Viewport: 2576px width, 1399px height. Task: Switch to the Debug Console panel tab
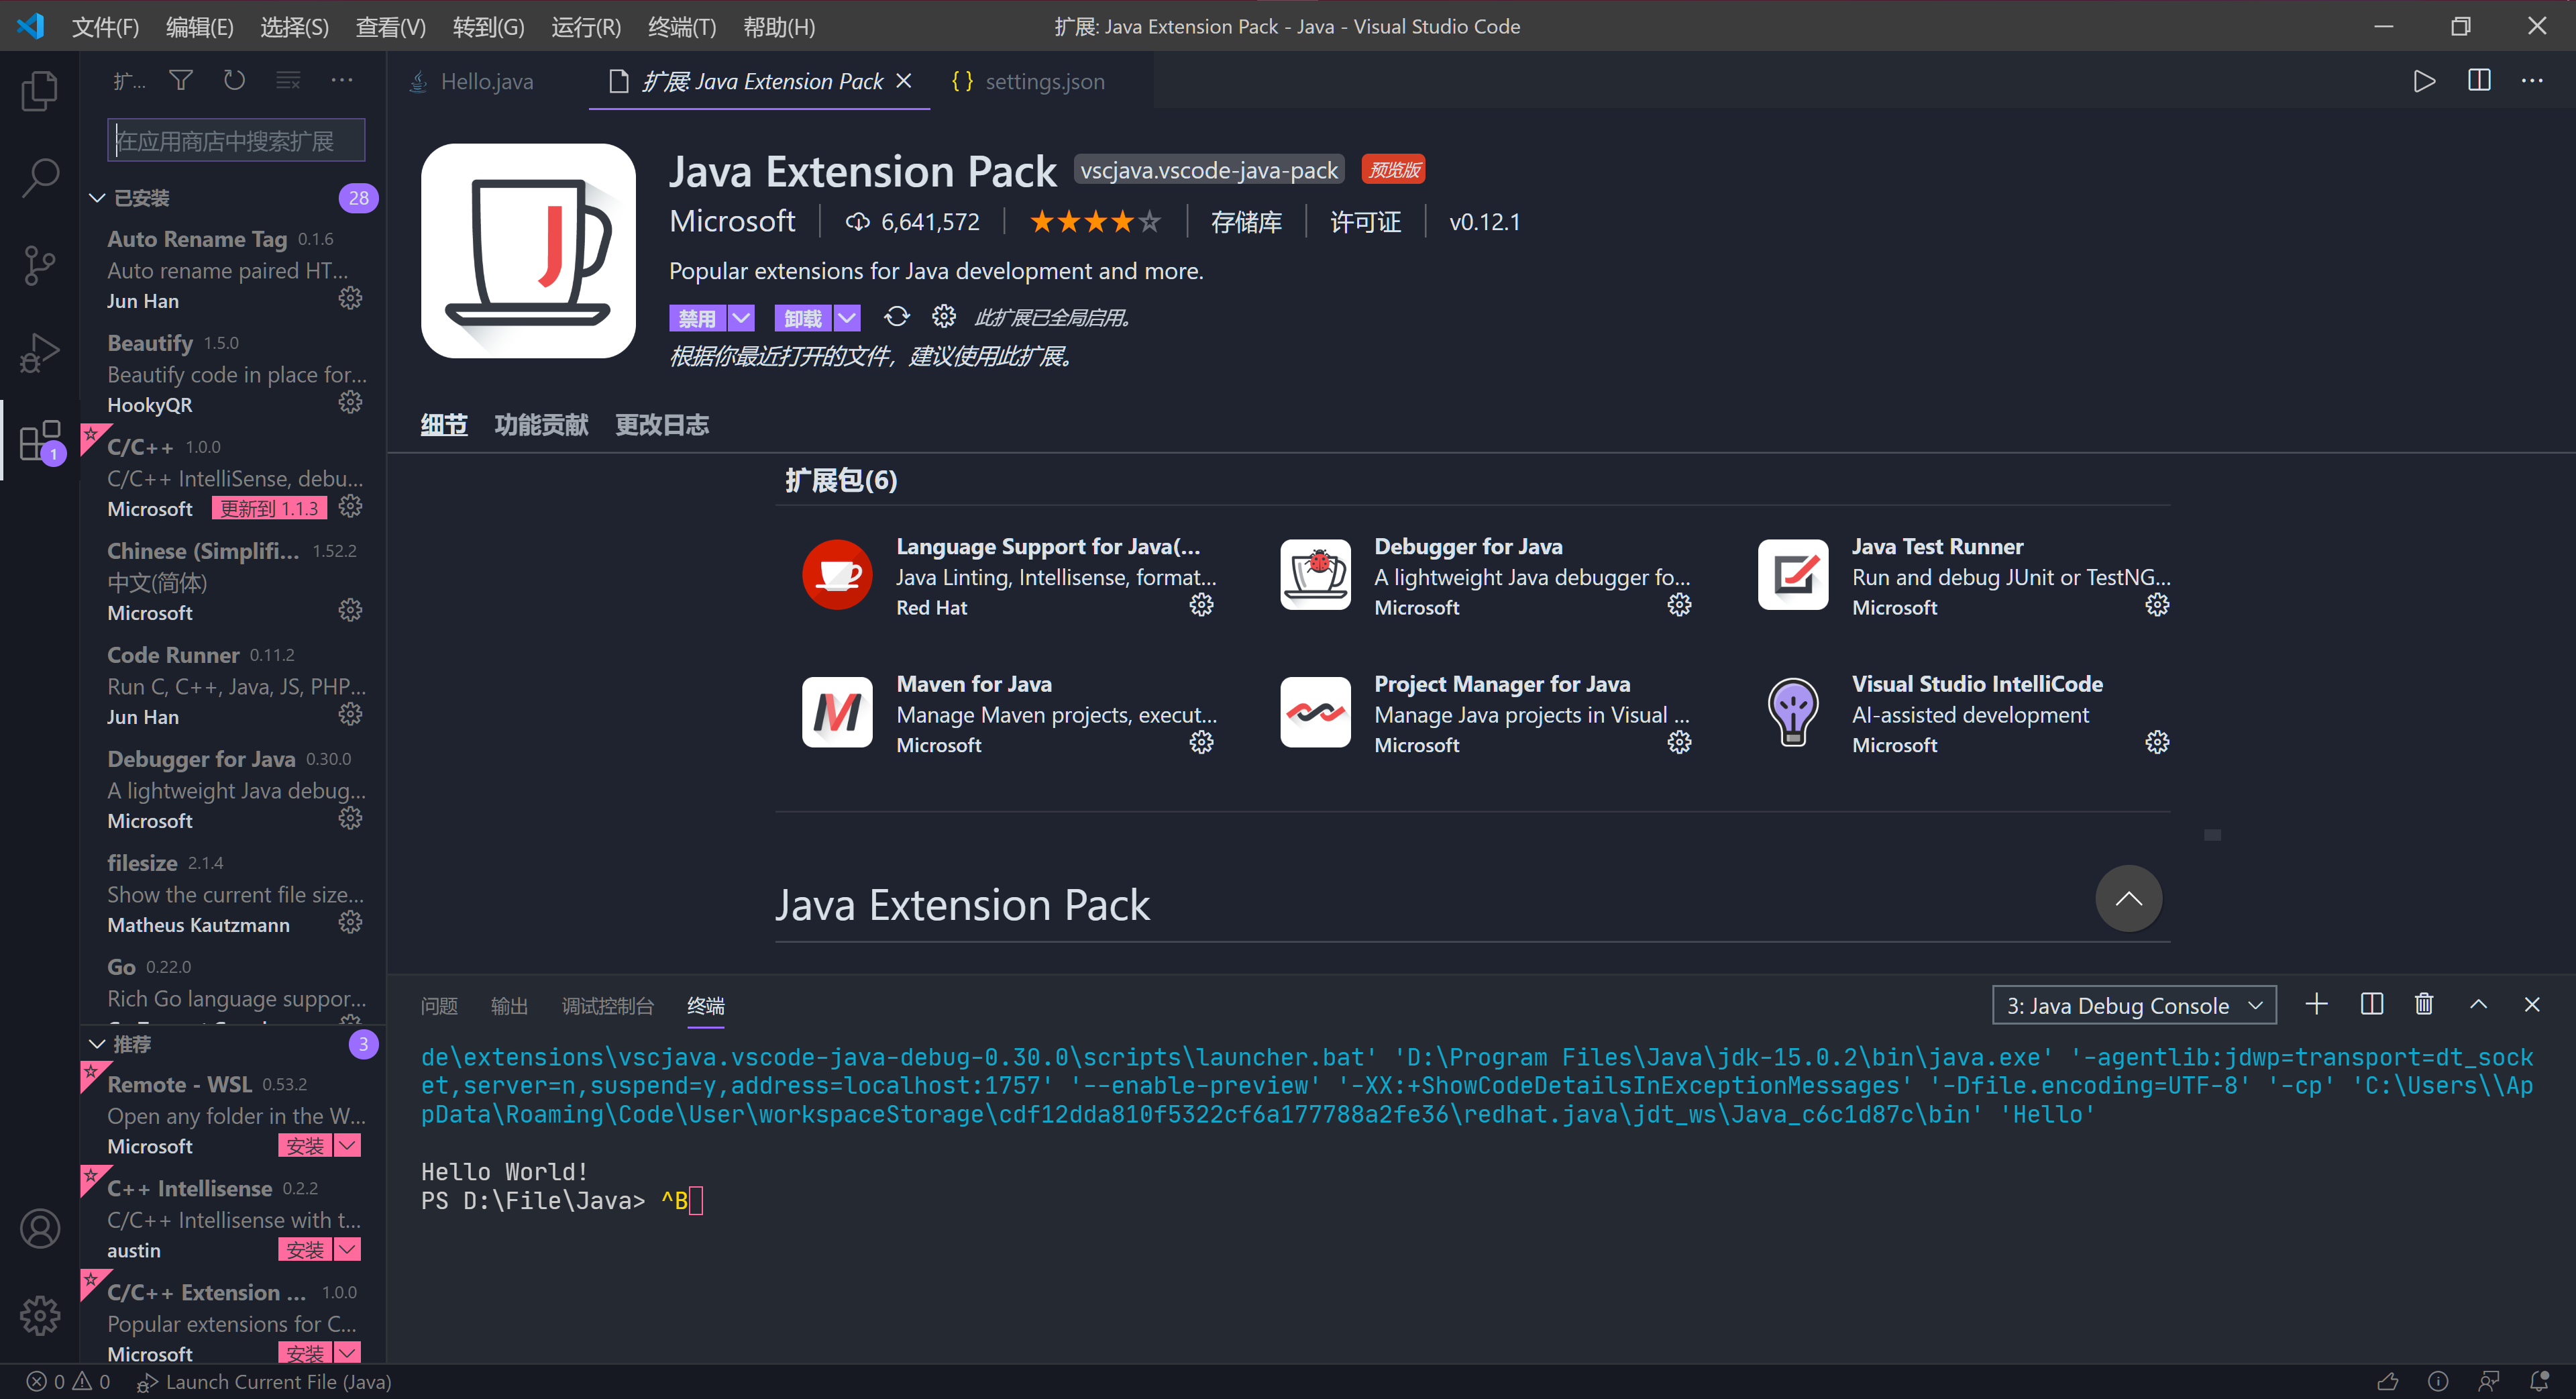(607, 1006)
